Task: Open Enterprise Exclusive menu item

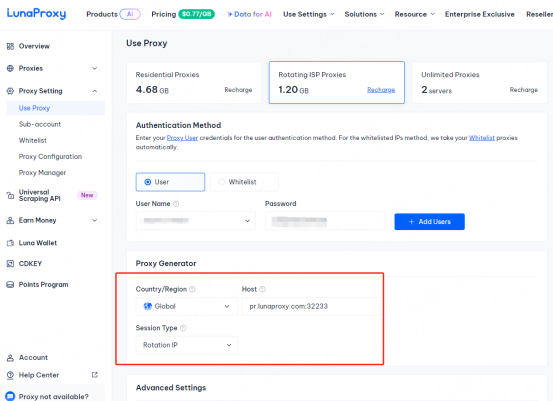Action: 480,14
